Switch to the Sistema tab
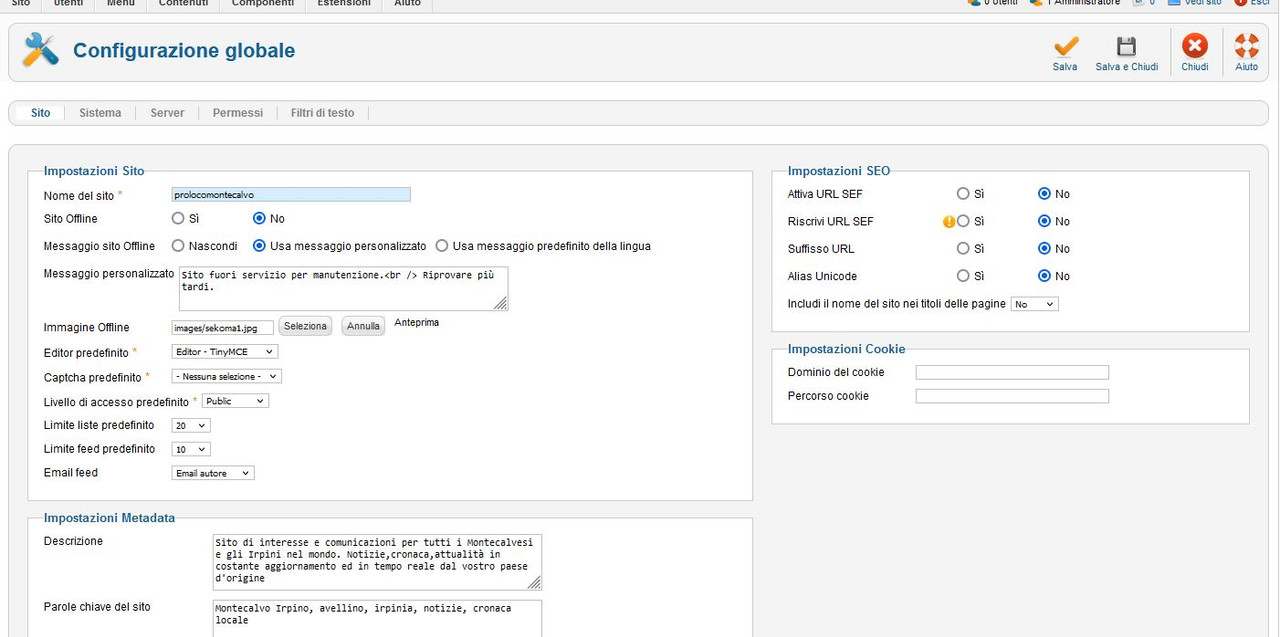 100,113
